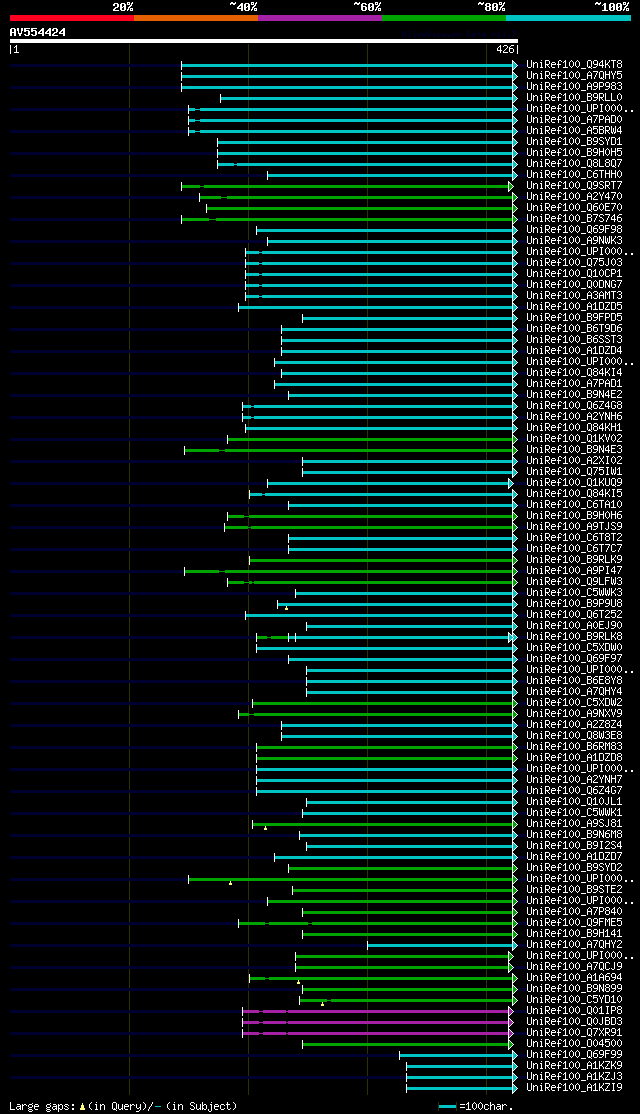640x1114 pixels.
Task: Select the label UniRef100_Q8L8Q7
Action: (574, 163)
